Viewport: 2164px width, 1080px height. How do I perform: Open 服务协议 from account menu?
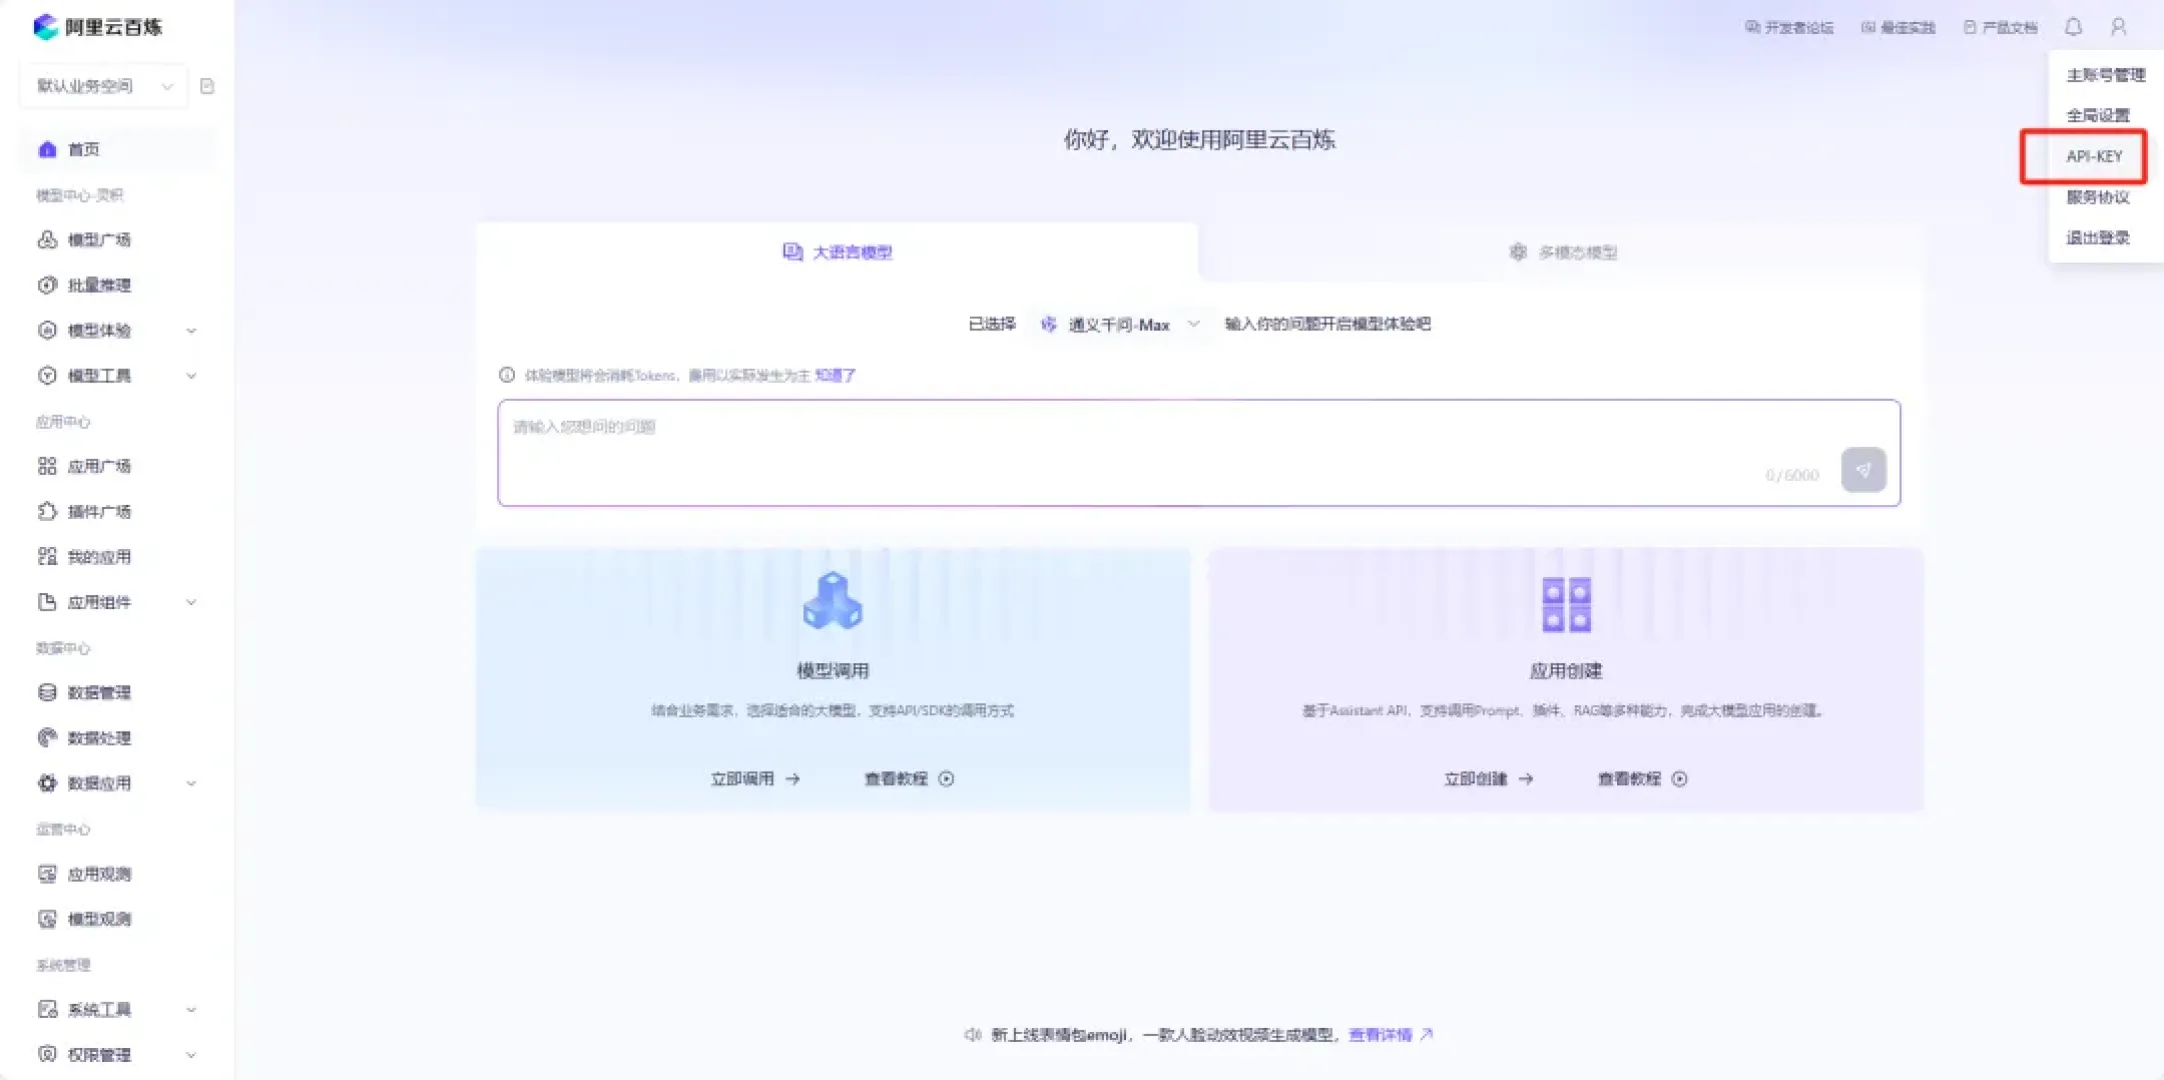2098,197
